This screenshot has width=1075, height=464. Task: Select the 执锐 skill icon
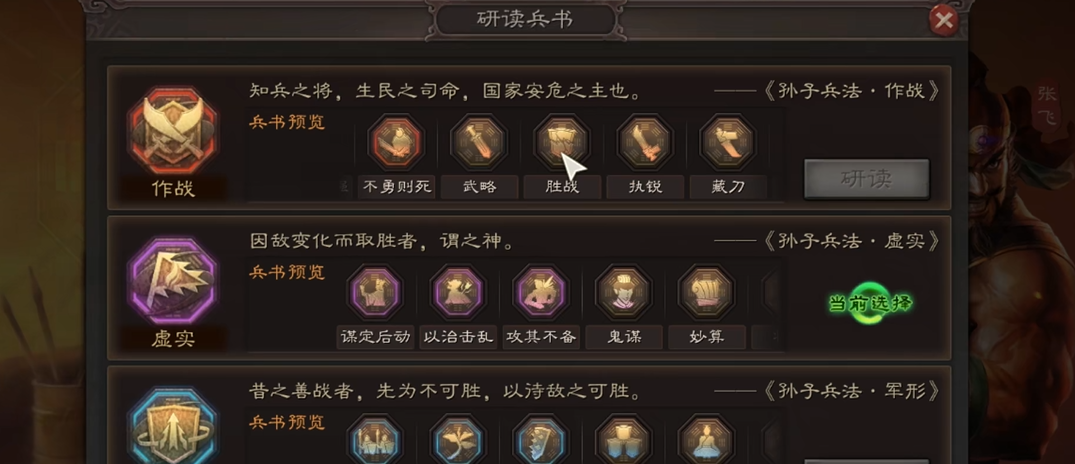(x=644, y=142)
